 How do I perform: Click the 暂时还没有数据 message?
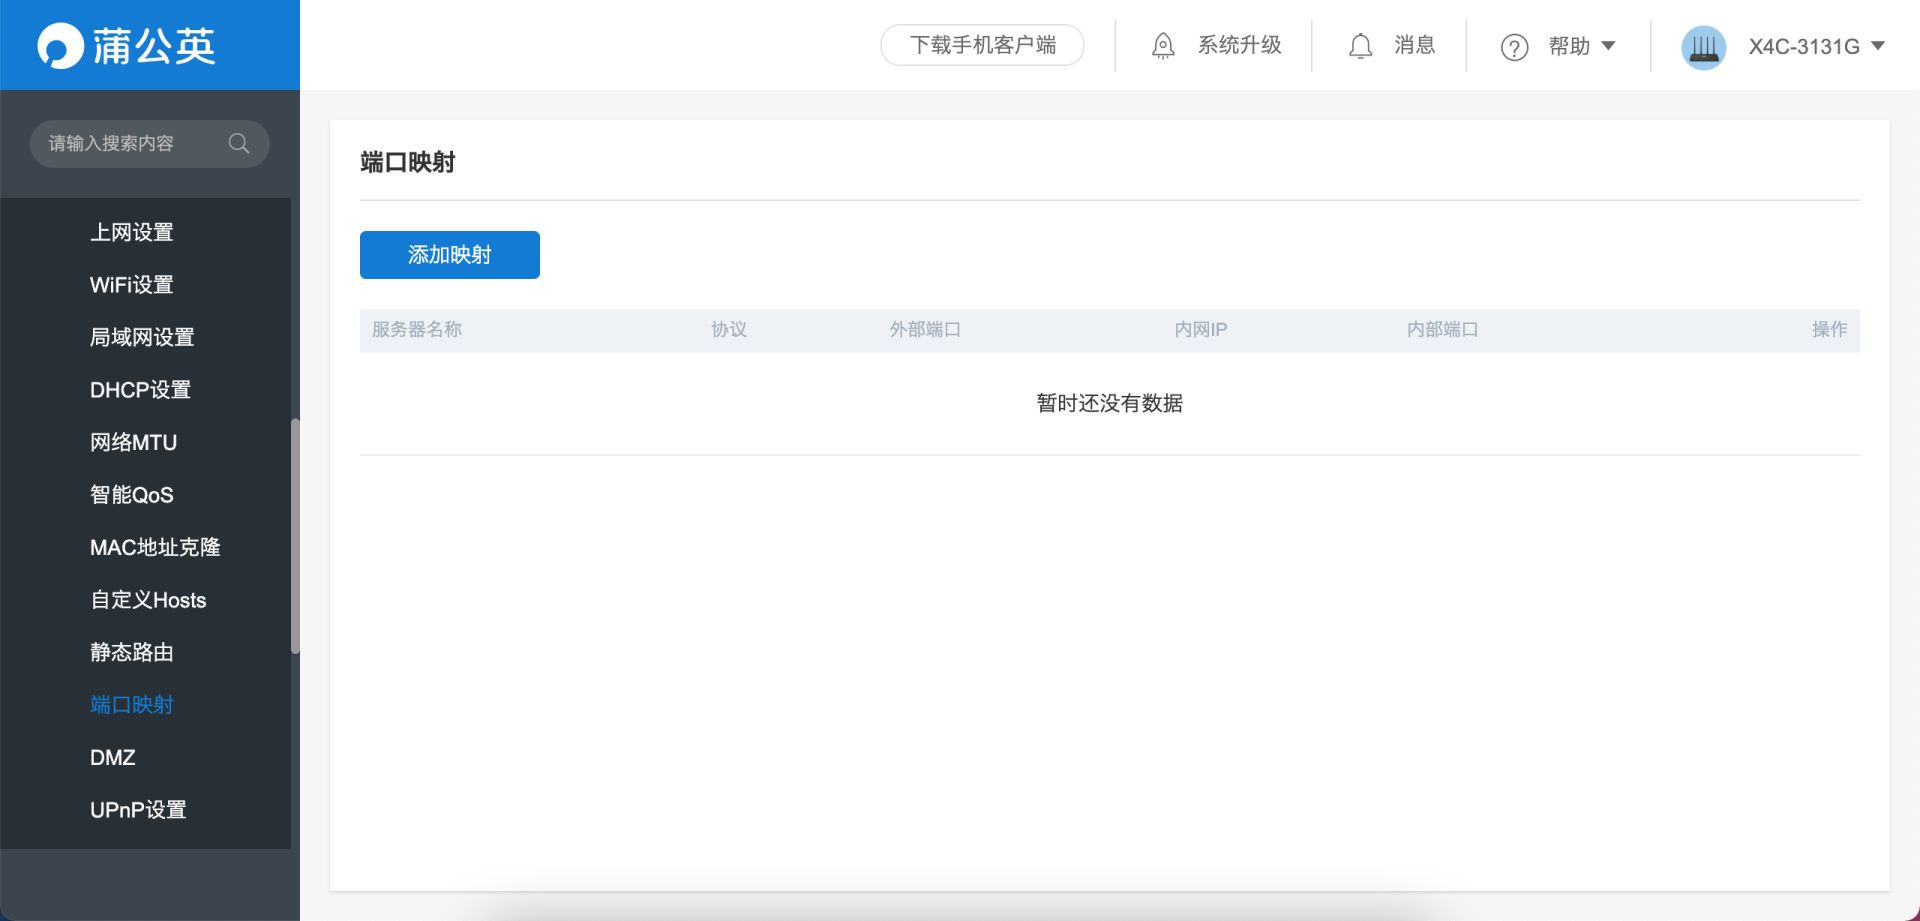(1109, 403)
